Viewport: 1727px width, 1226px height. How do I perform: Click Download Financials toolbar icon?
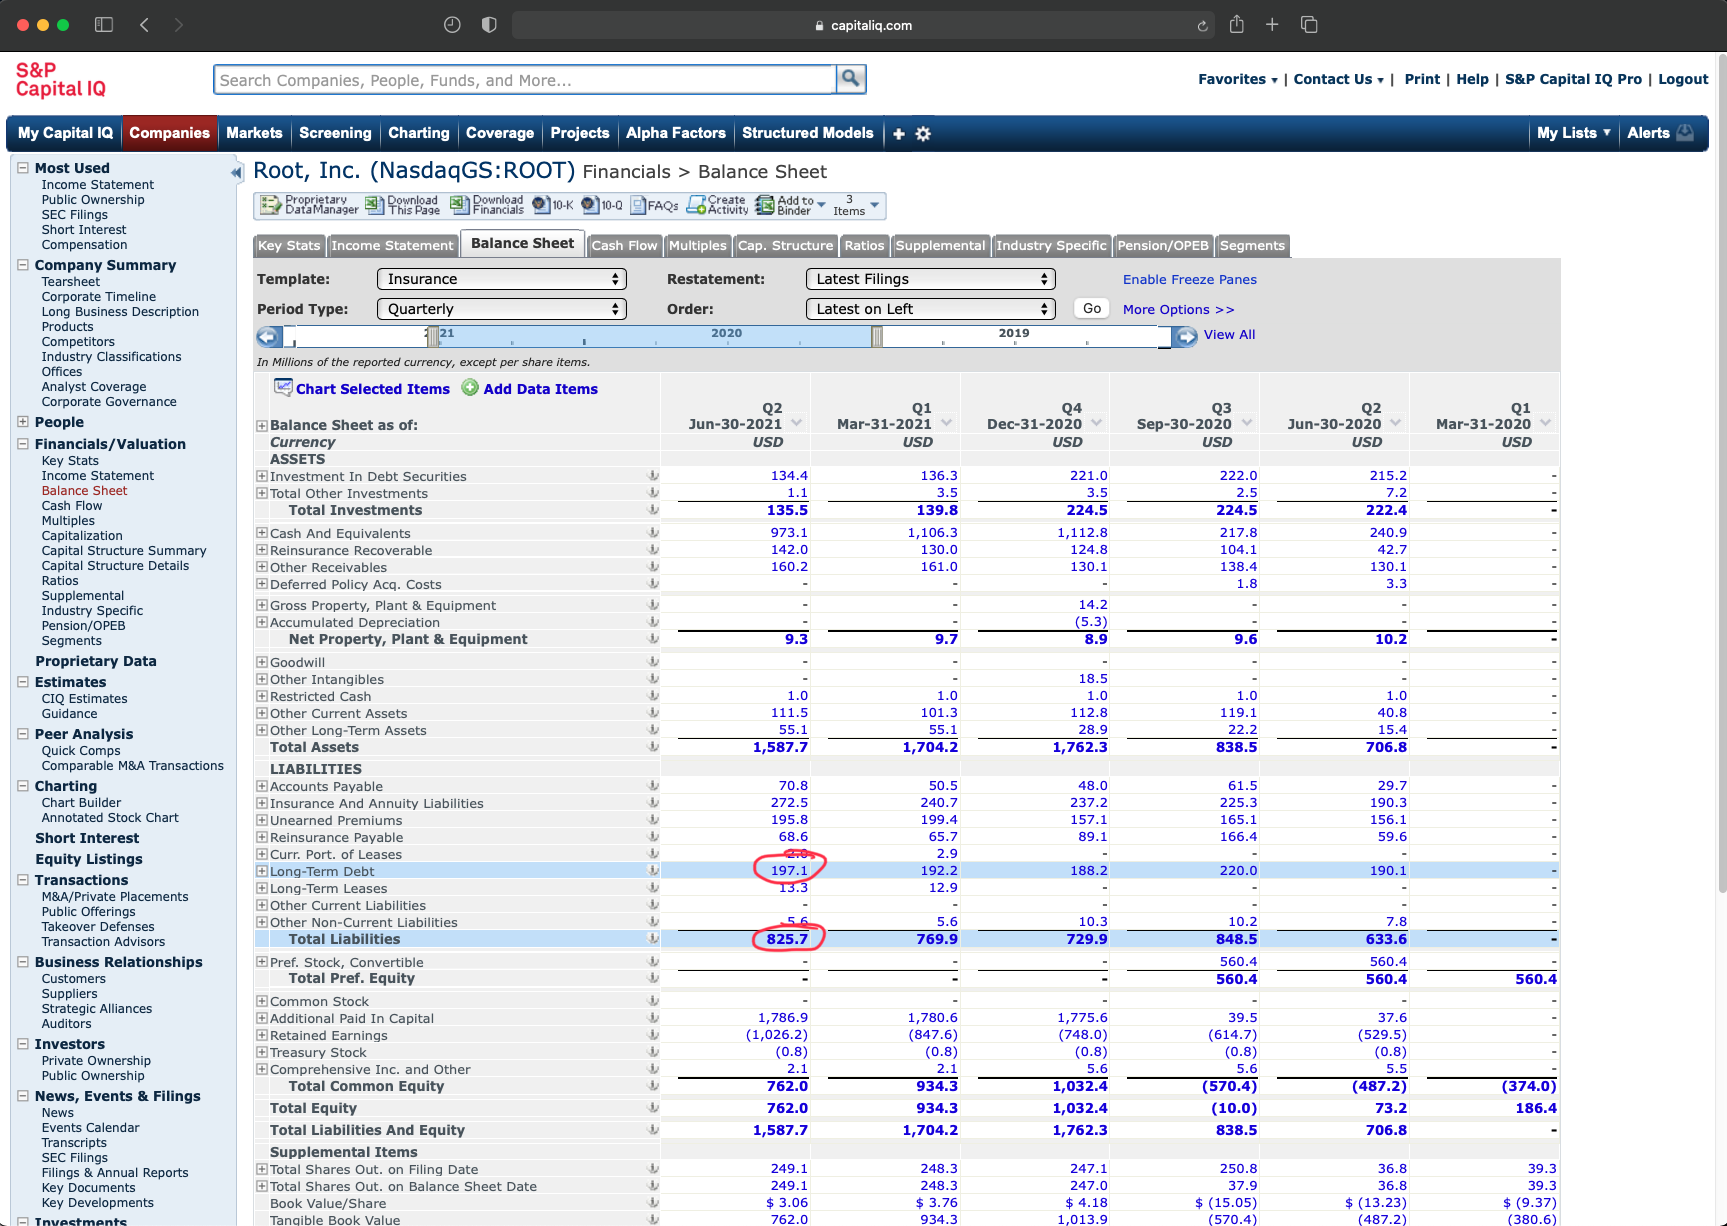click(x=487, y=205)
